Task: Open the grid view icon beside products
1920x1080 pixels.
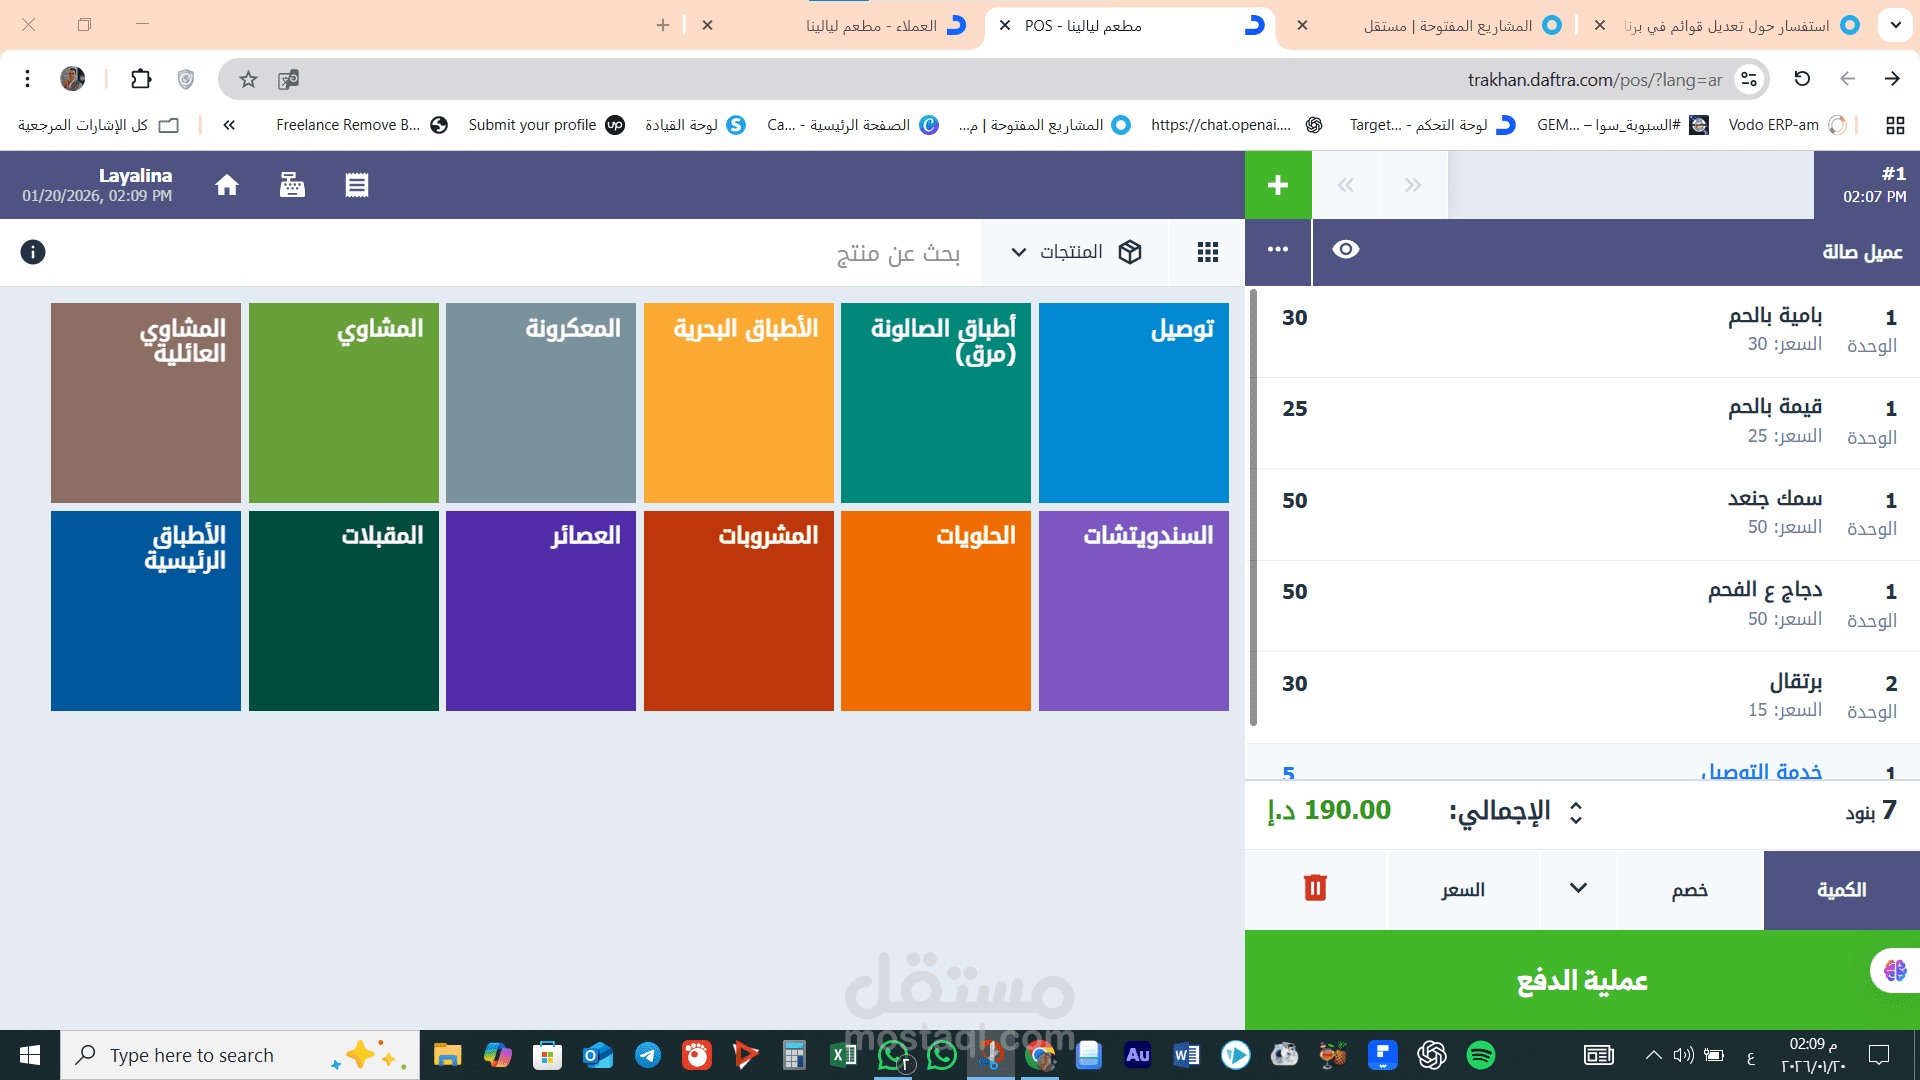Action: 1207,252
